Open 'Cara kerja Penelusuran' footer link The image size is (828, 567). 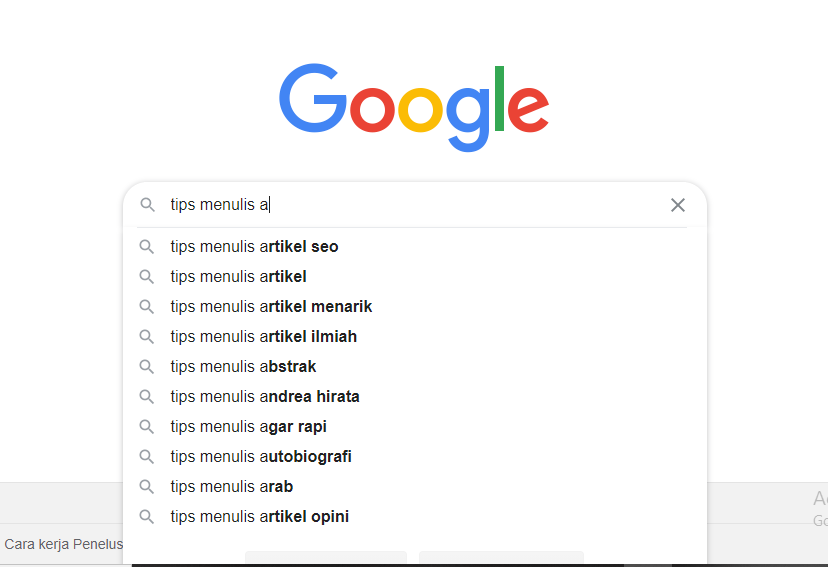point(63,544)
